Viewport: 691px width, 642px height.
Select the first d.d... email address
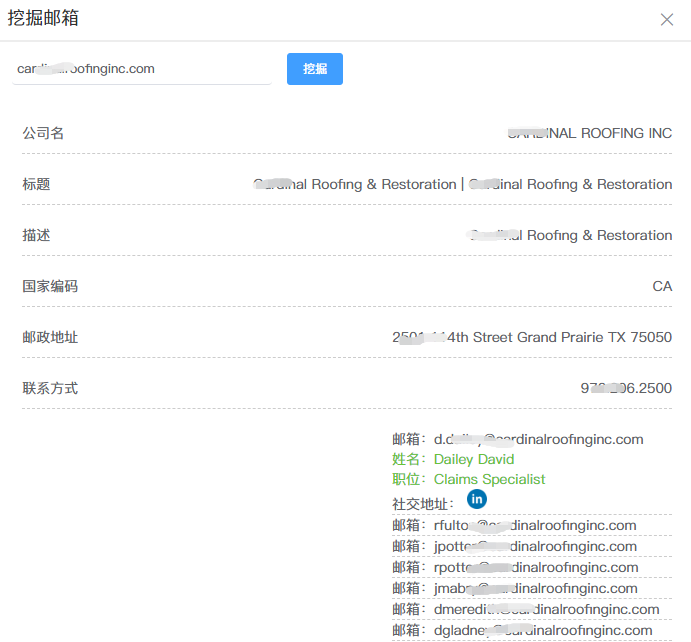pyautogui.click(x=539, y=439)
